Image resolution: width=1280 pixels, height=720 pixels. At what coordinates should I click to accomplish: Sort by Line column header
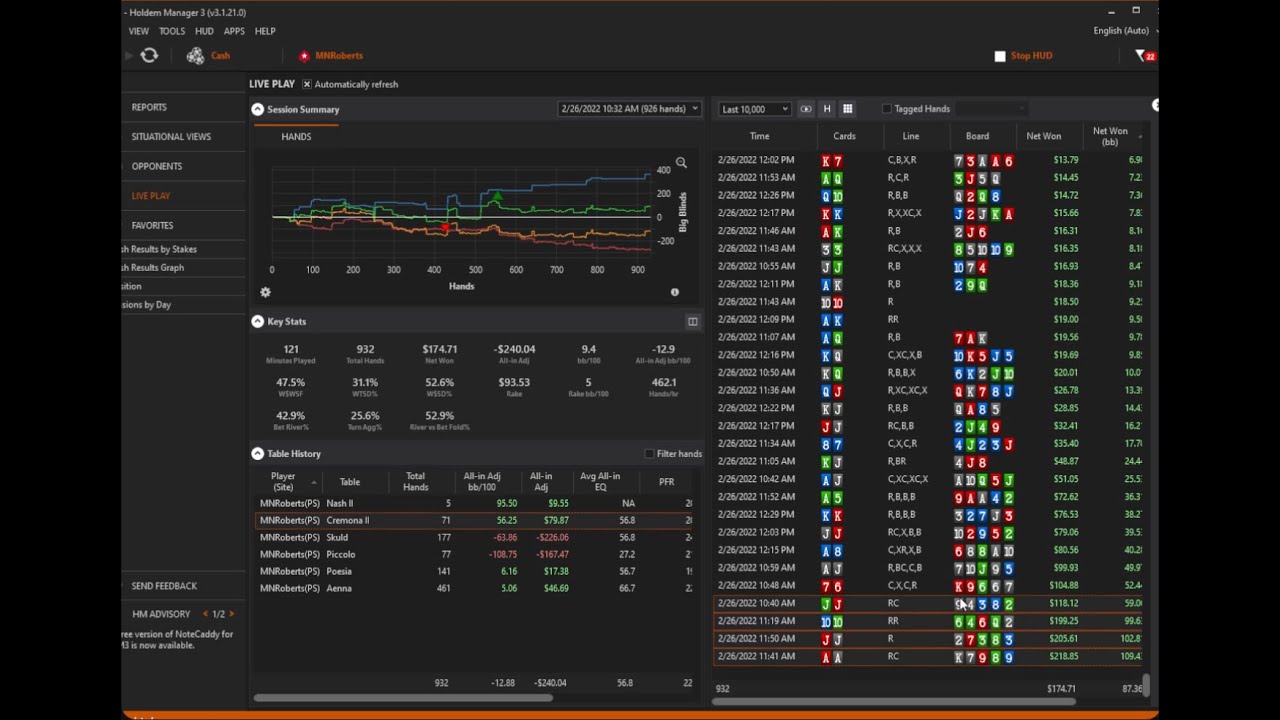click(910, 137)
